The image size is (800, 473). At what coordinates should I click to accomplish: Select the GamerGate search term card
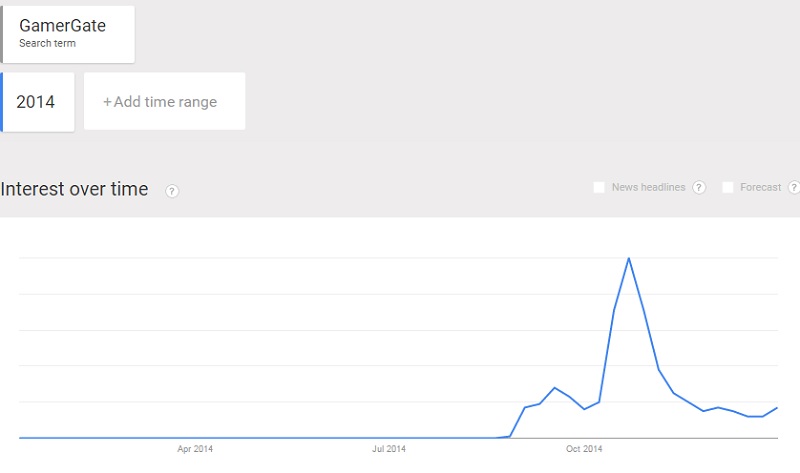coord(67,34)
